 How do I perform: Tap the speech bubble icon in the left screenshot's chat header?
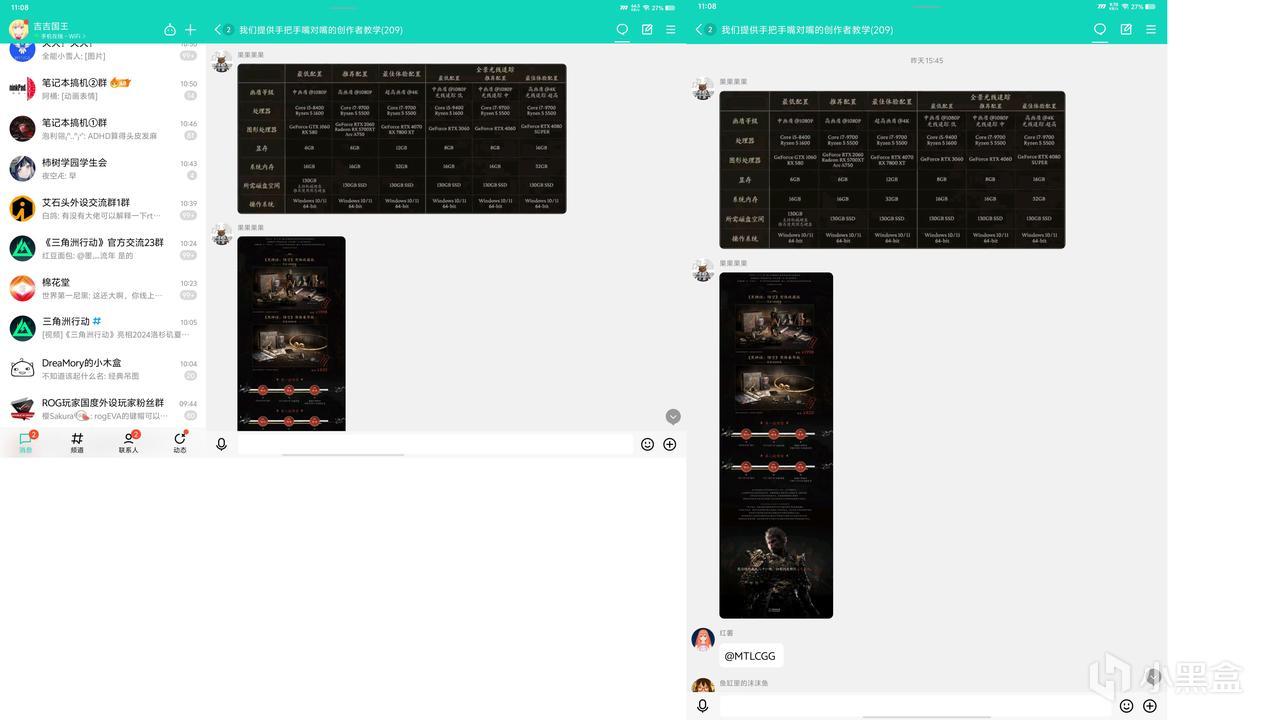click(x=622, y=30)
